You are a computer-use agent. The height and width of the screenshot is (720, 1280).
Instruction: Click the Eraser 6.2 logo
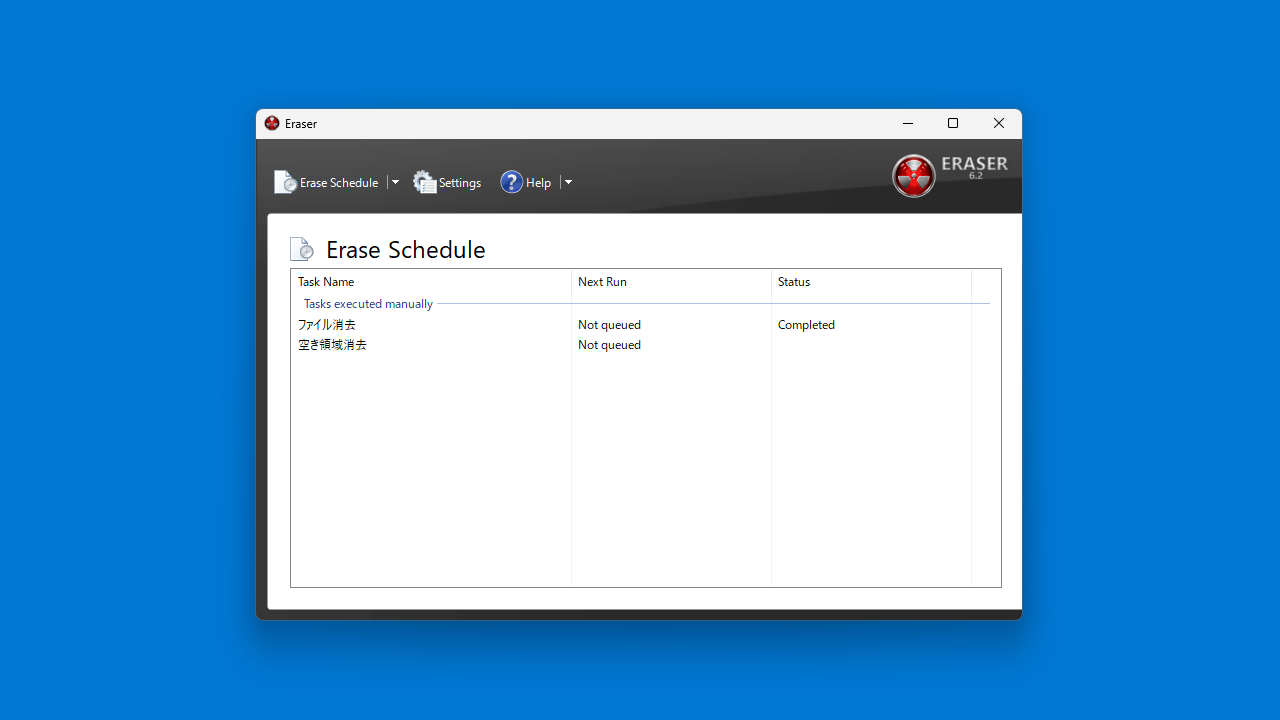[950, 175]
